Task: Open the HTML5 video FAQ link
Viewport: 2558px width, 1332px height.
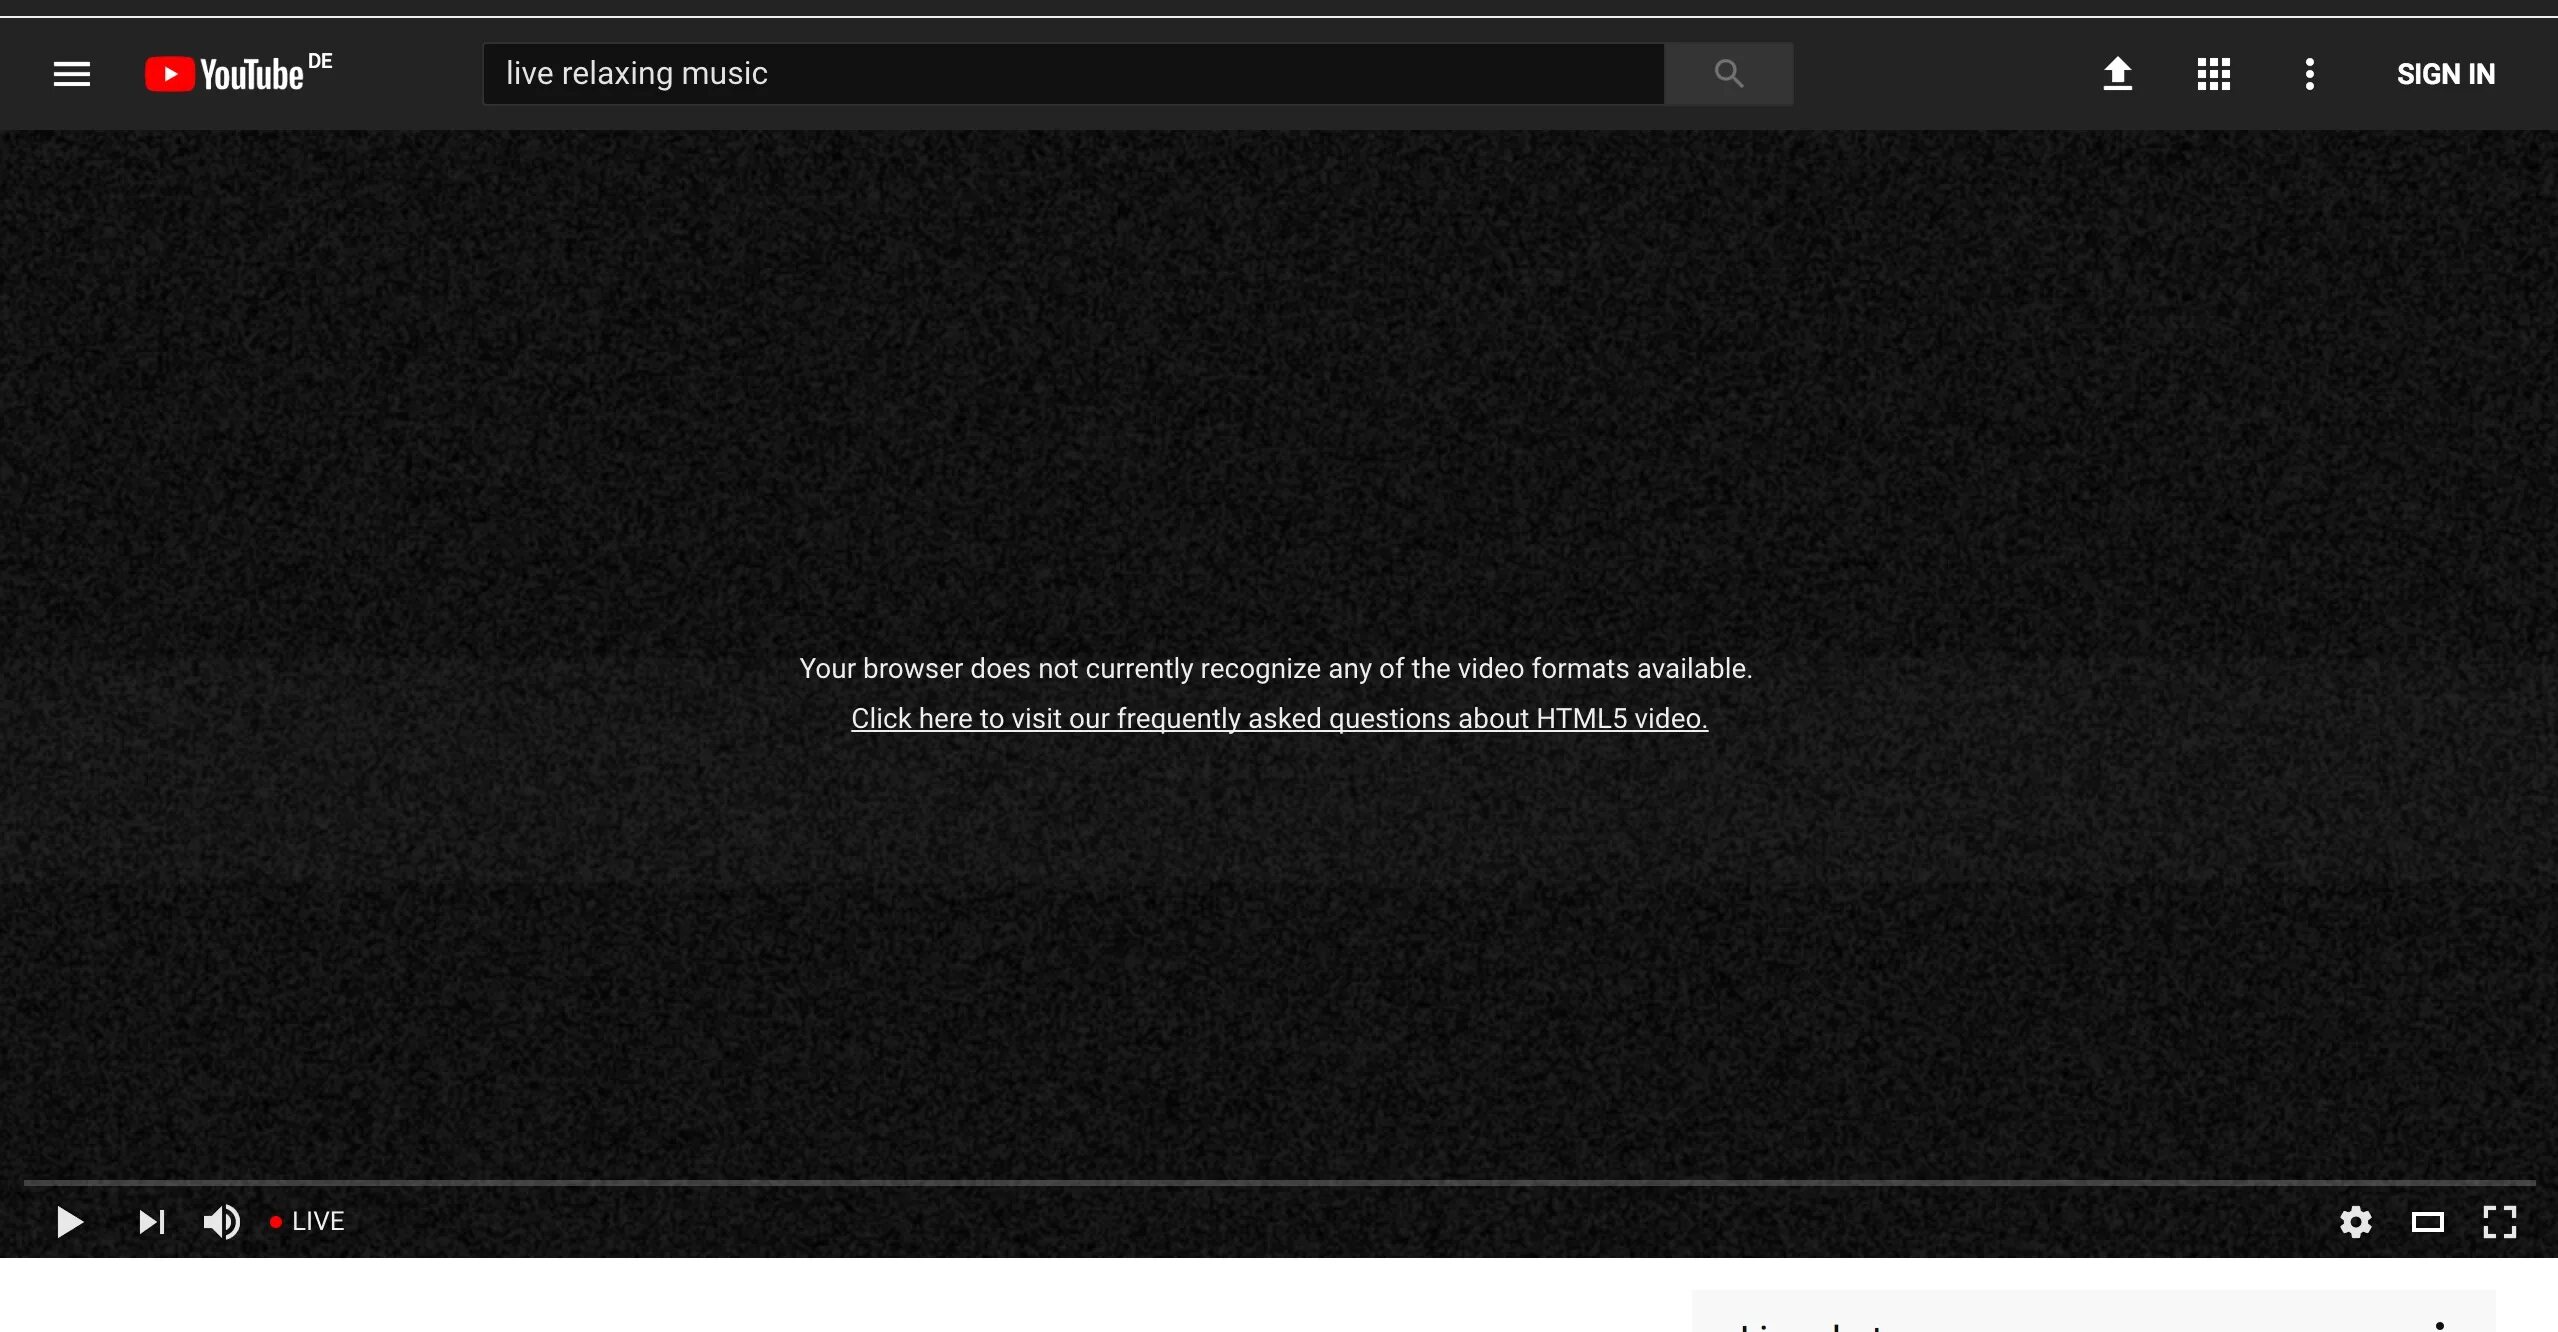Action: (1279, 718)
